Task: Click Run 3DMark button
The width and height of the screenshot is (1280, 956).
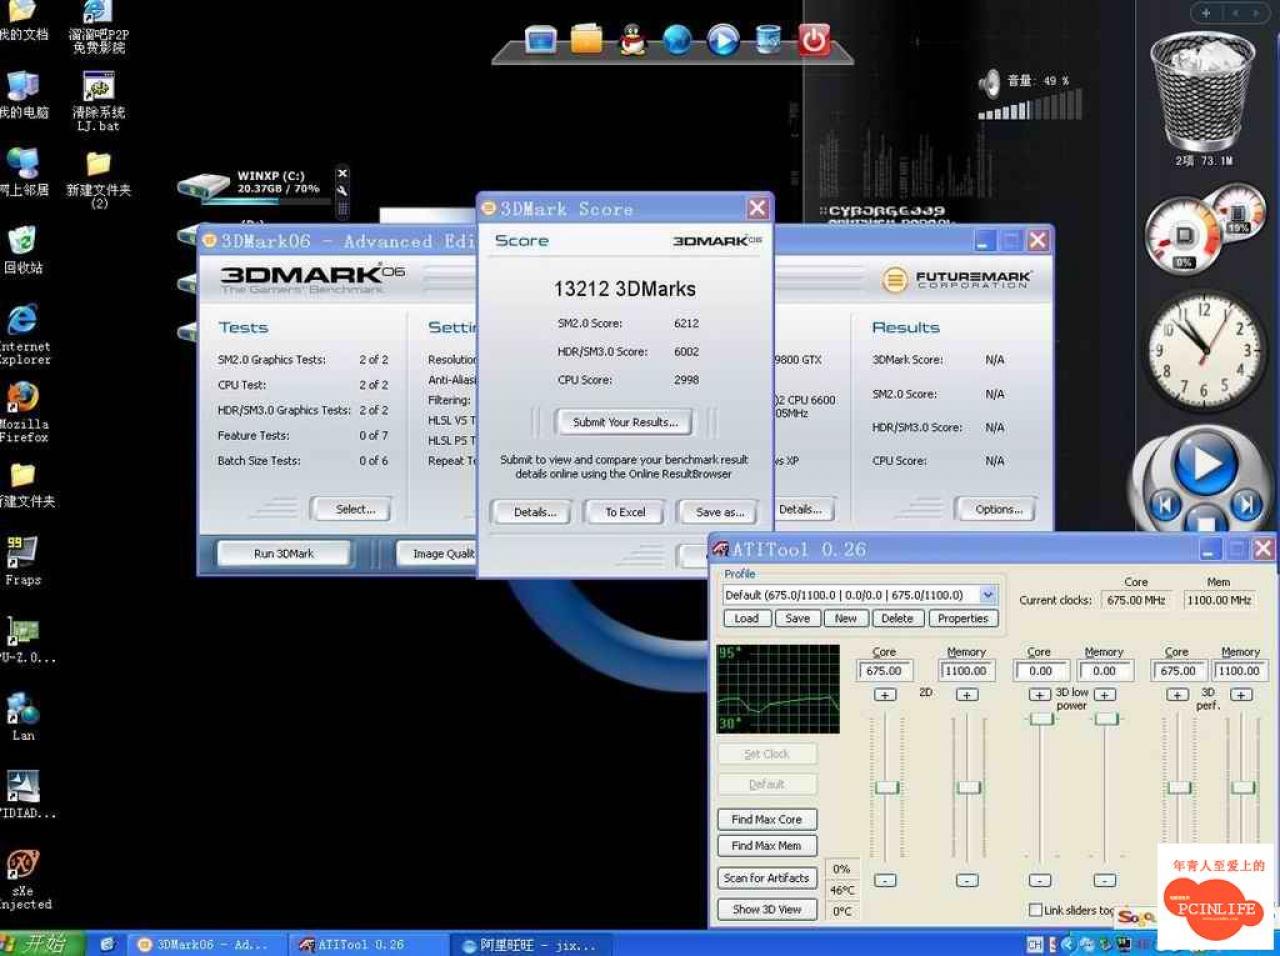Action: tap(284, 553)
